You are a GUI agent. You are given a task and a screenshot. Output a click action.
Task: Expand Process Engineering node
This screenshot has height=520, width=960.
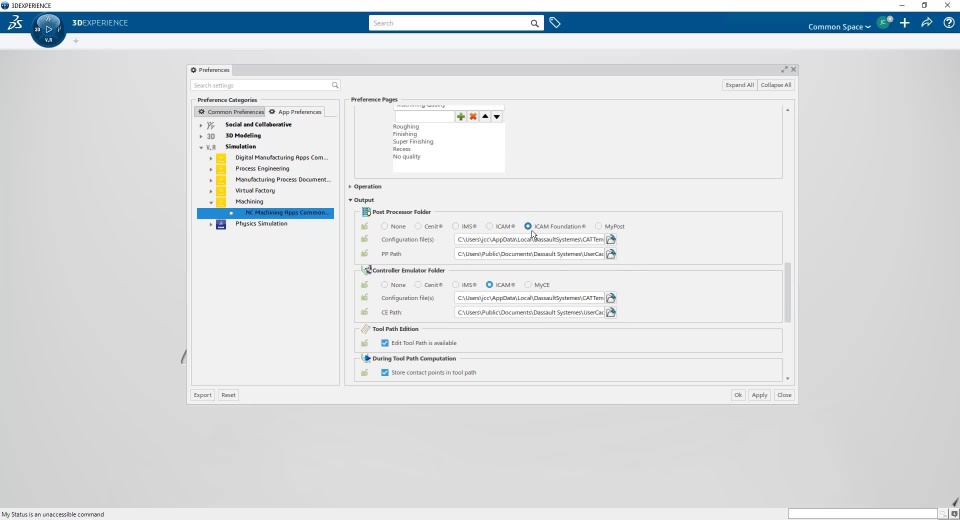pos(211,169)
